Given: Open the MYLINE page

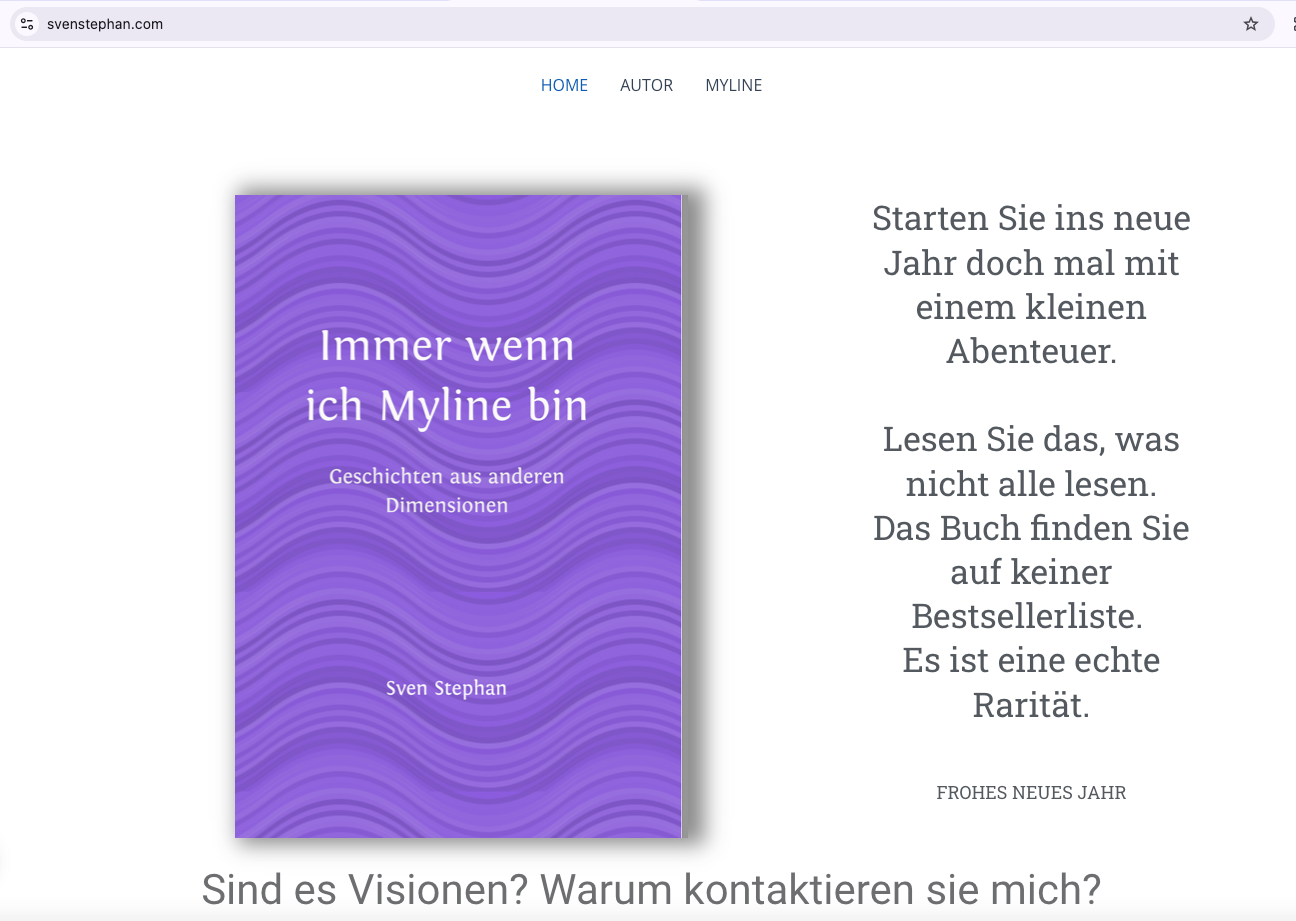Looking at the screenshot, I should [734, 86].
